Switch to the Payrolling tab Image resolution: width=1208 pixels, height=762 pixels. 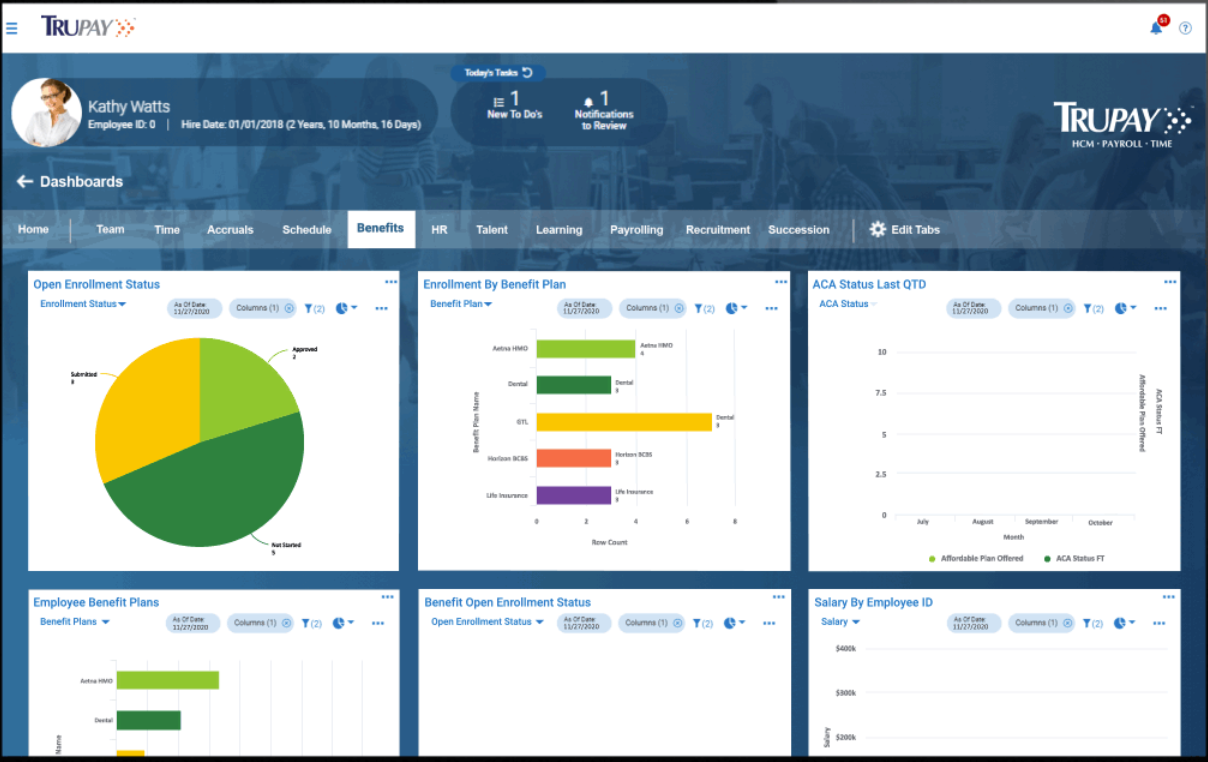point(636,229)
